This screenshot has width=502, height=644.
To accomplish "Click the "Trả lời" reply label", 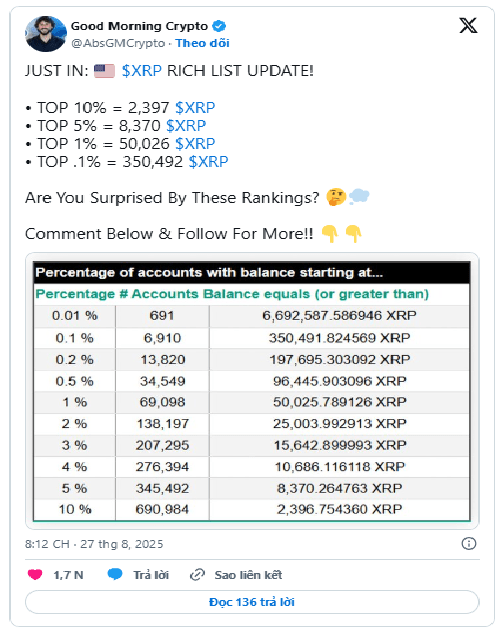I will coord(151,575).
